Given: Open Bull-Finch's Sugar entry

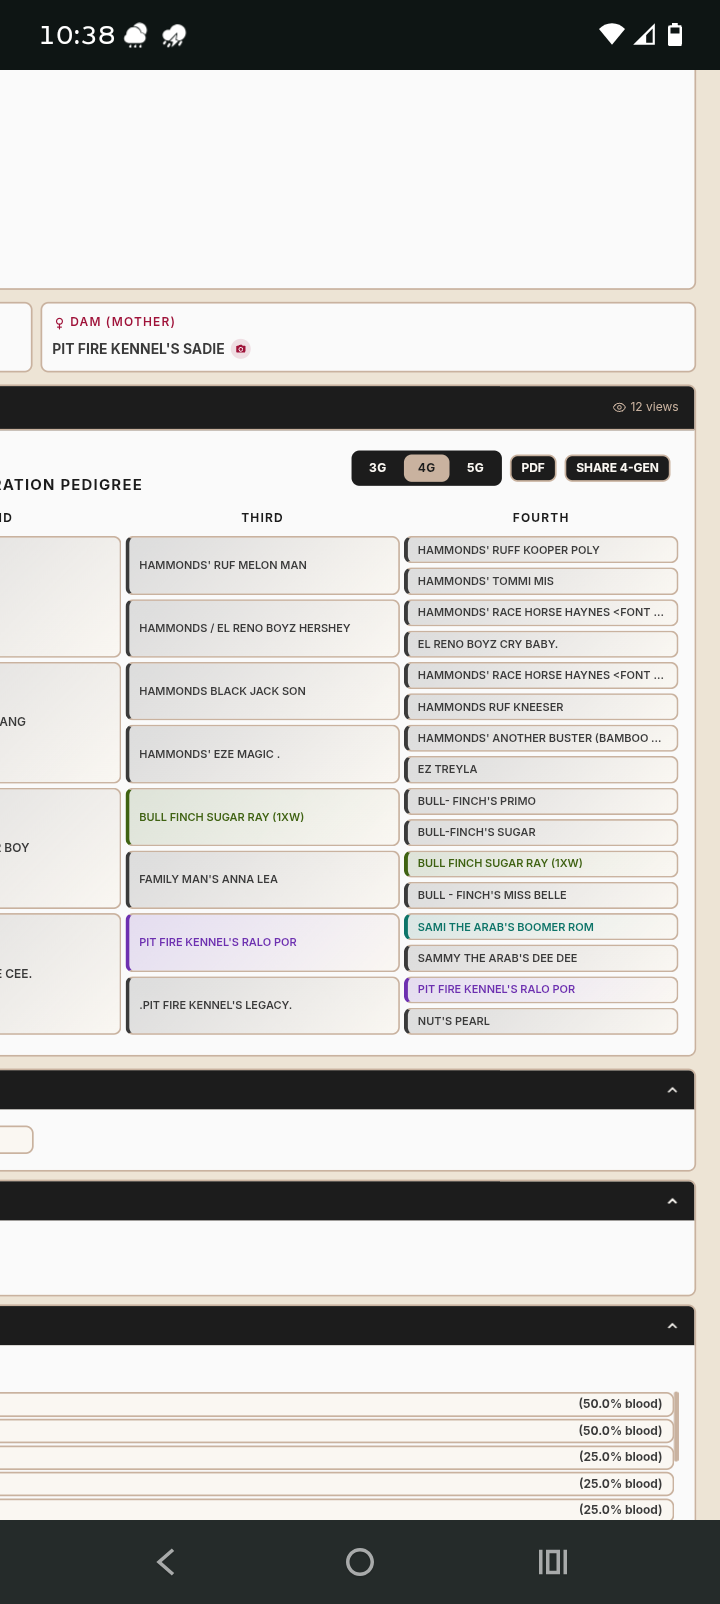Looking at the screenshot, I should pyautogui.click(x=541, y=832).
